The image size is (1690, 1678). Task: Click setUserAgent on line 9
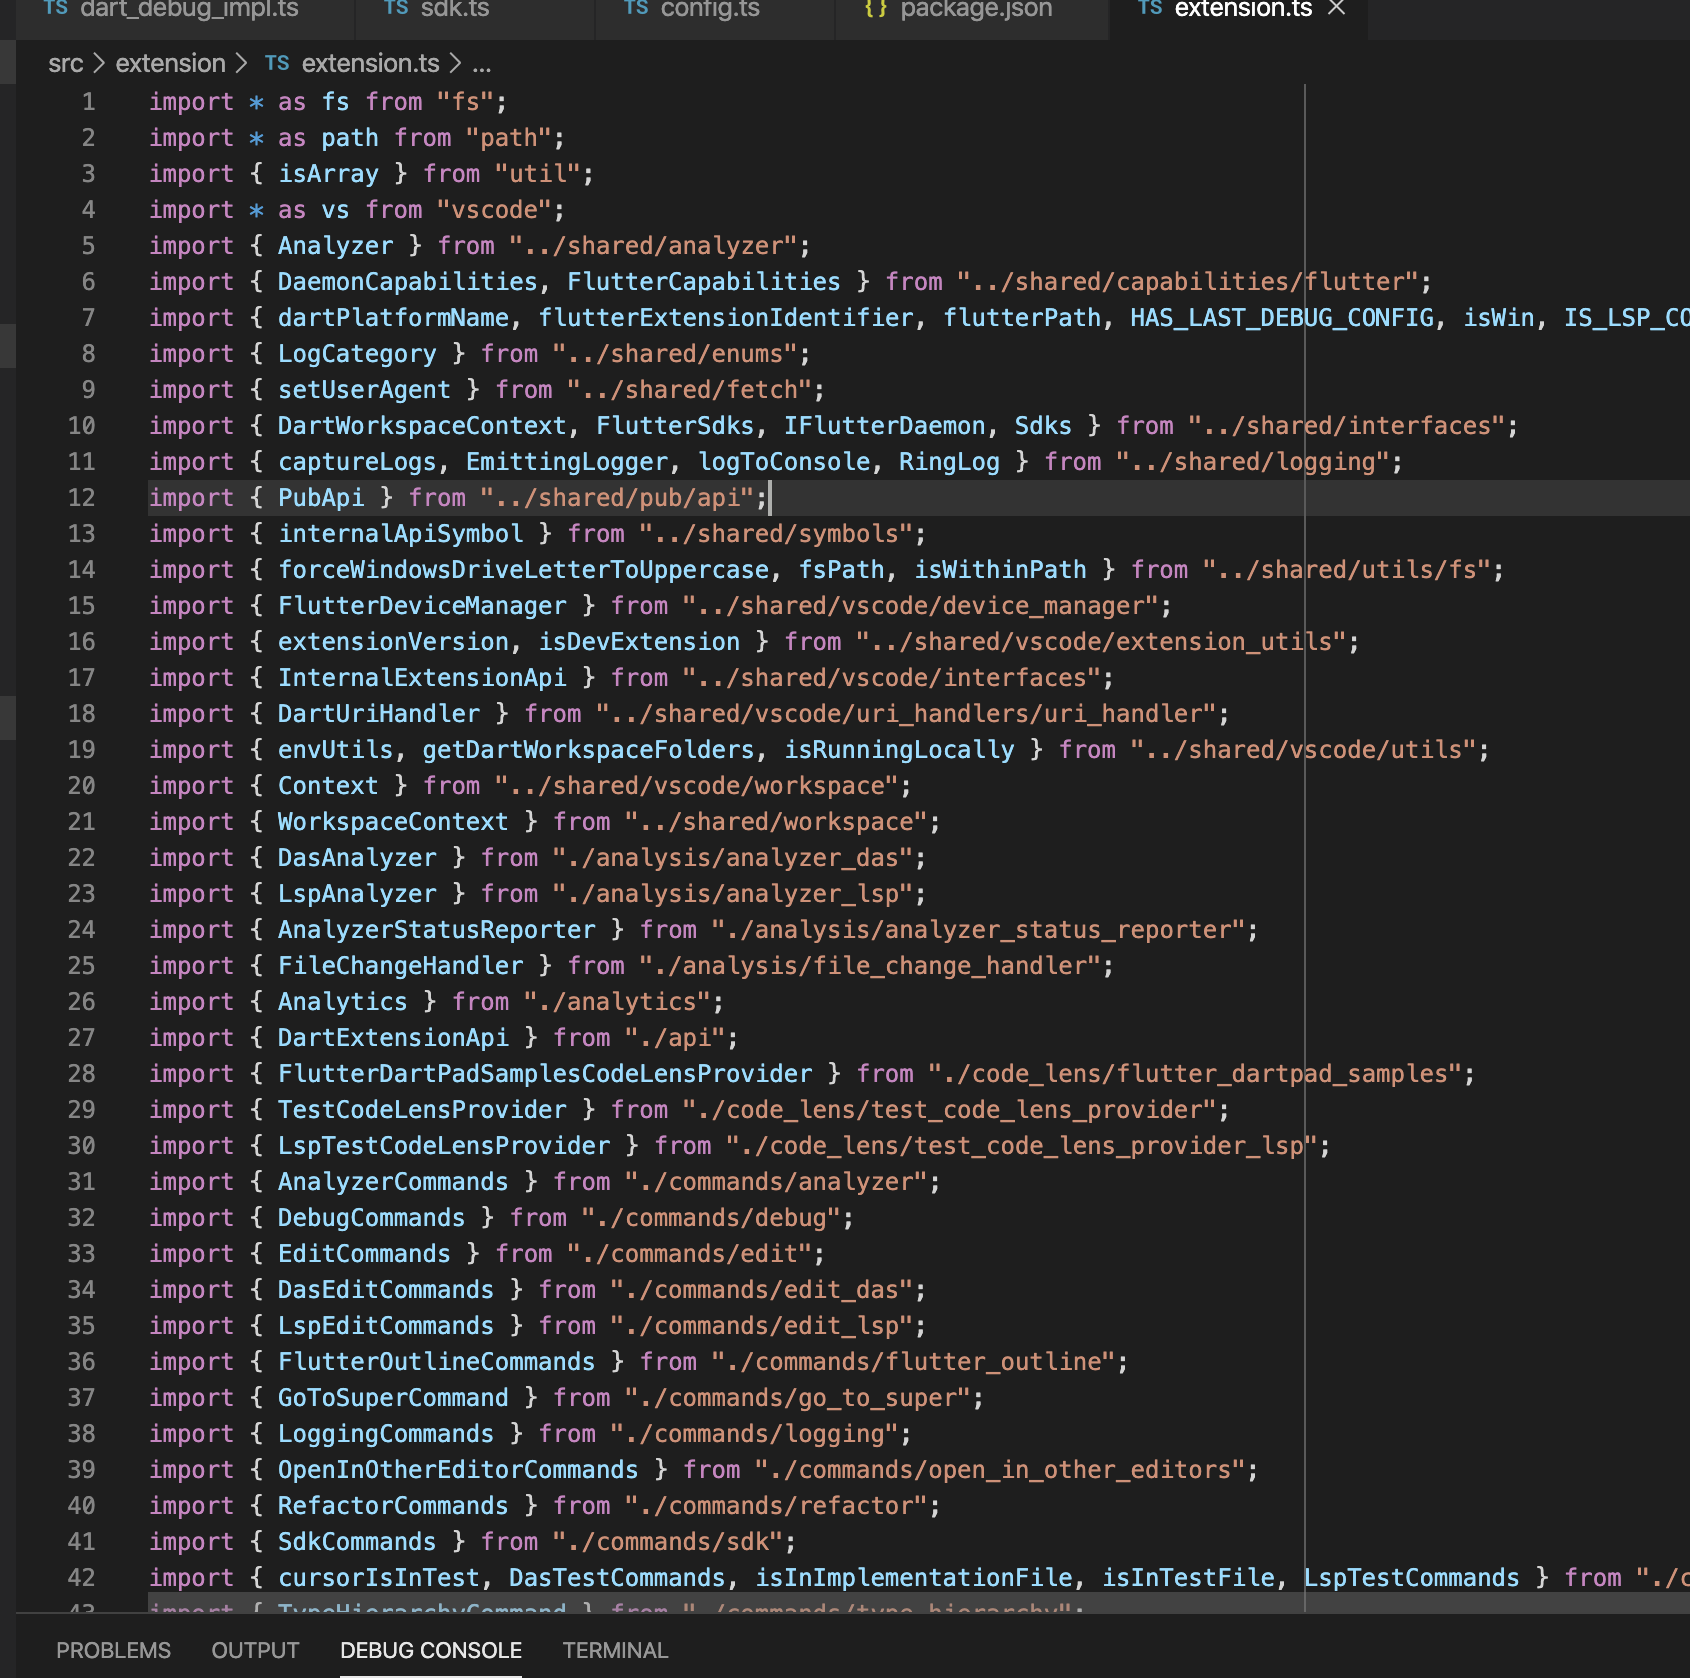coord(365,390)
